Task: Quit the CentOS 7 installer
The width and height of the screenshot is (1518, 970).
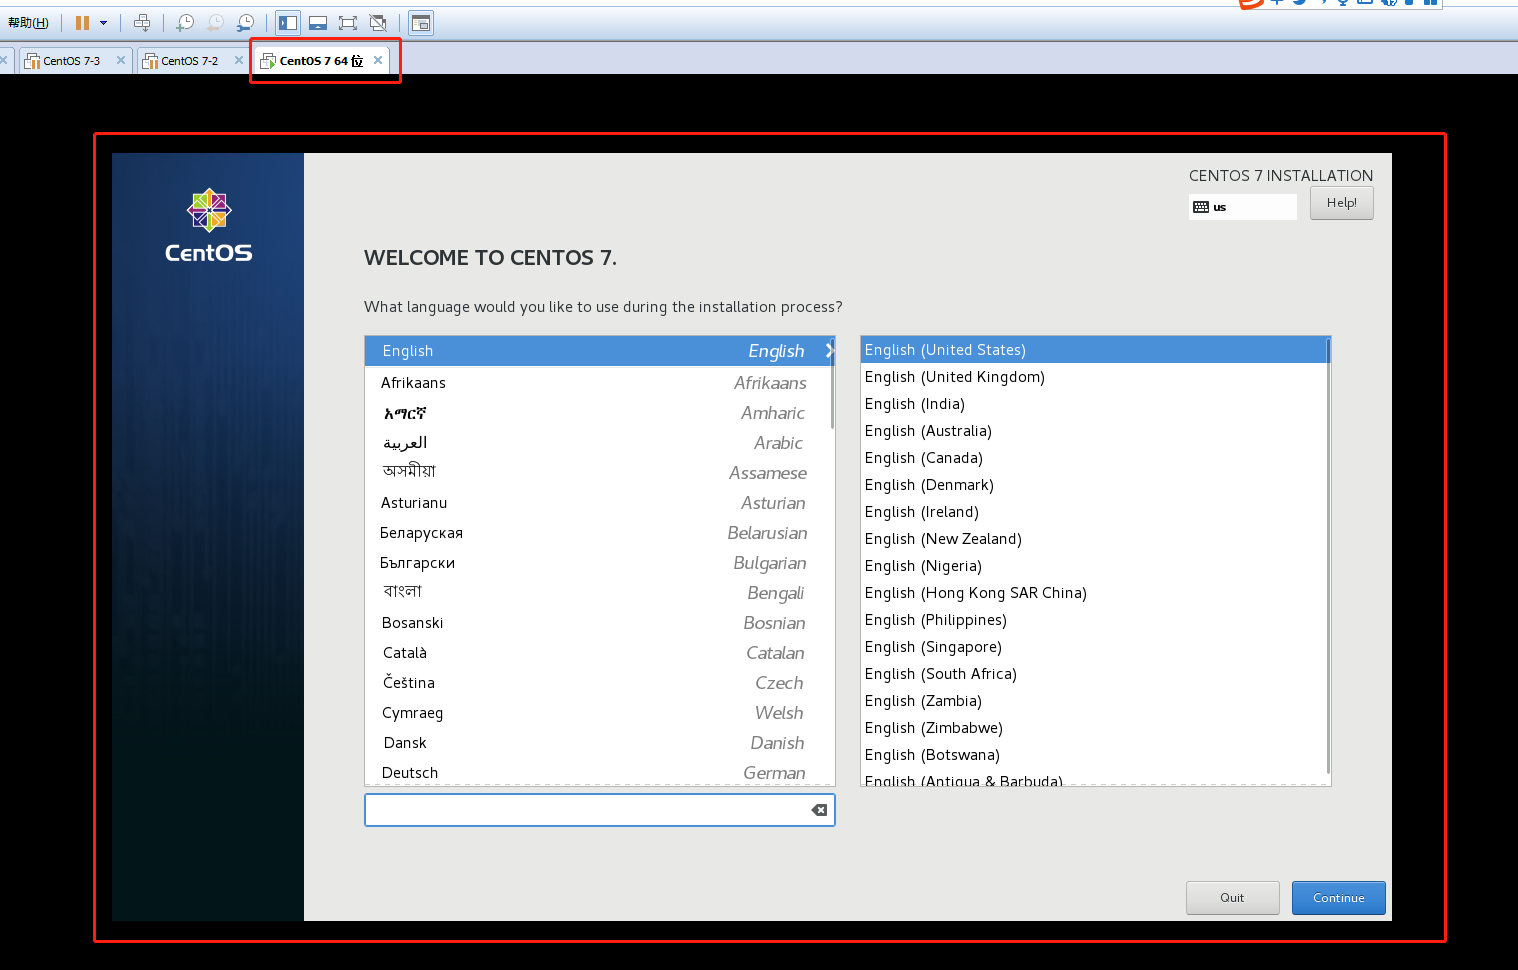Action: 1232,898
